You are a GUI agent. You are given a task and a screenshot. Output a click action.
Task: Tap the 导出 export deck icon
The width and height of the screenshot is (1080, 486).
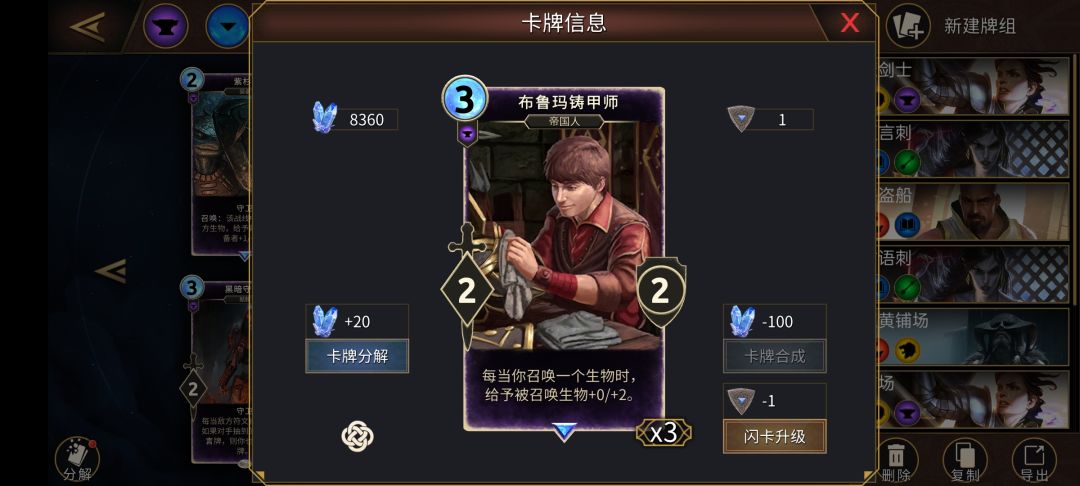coord(1034,460)
